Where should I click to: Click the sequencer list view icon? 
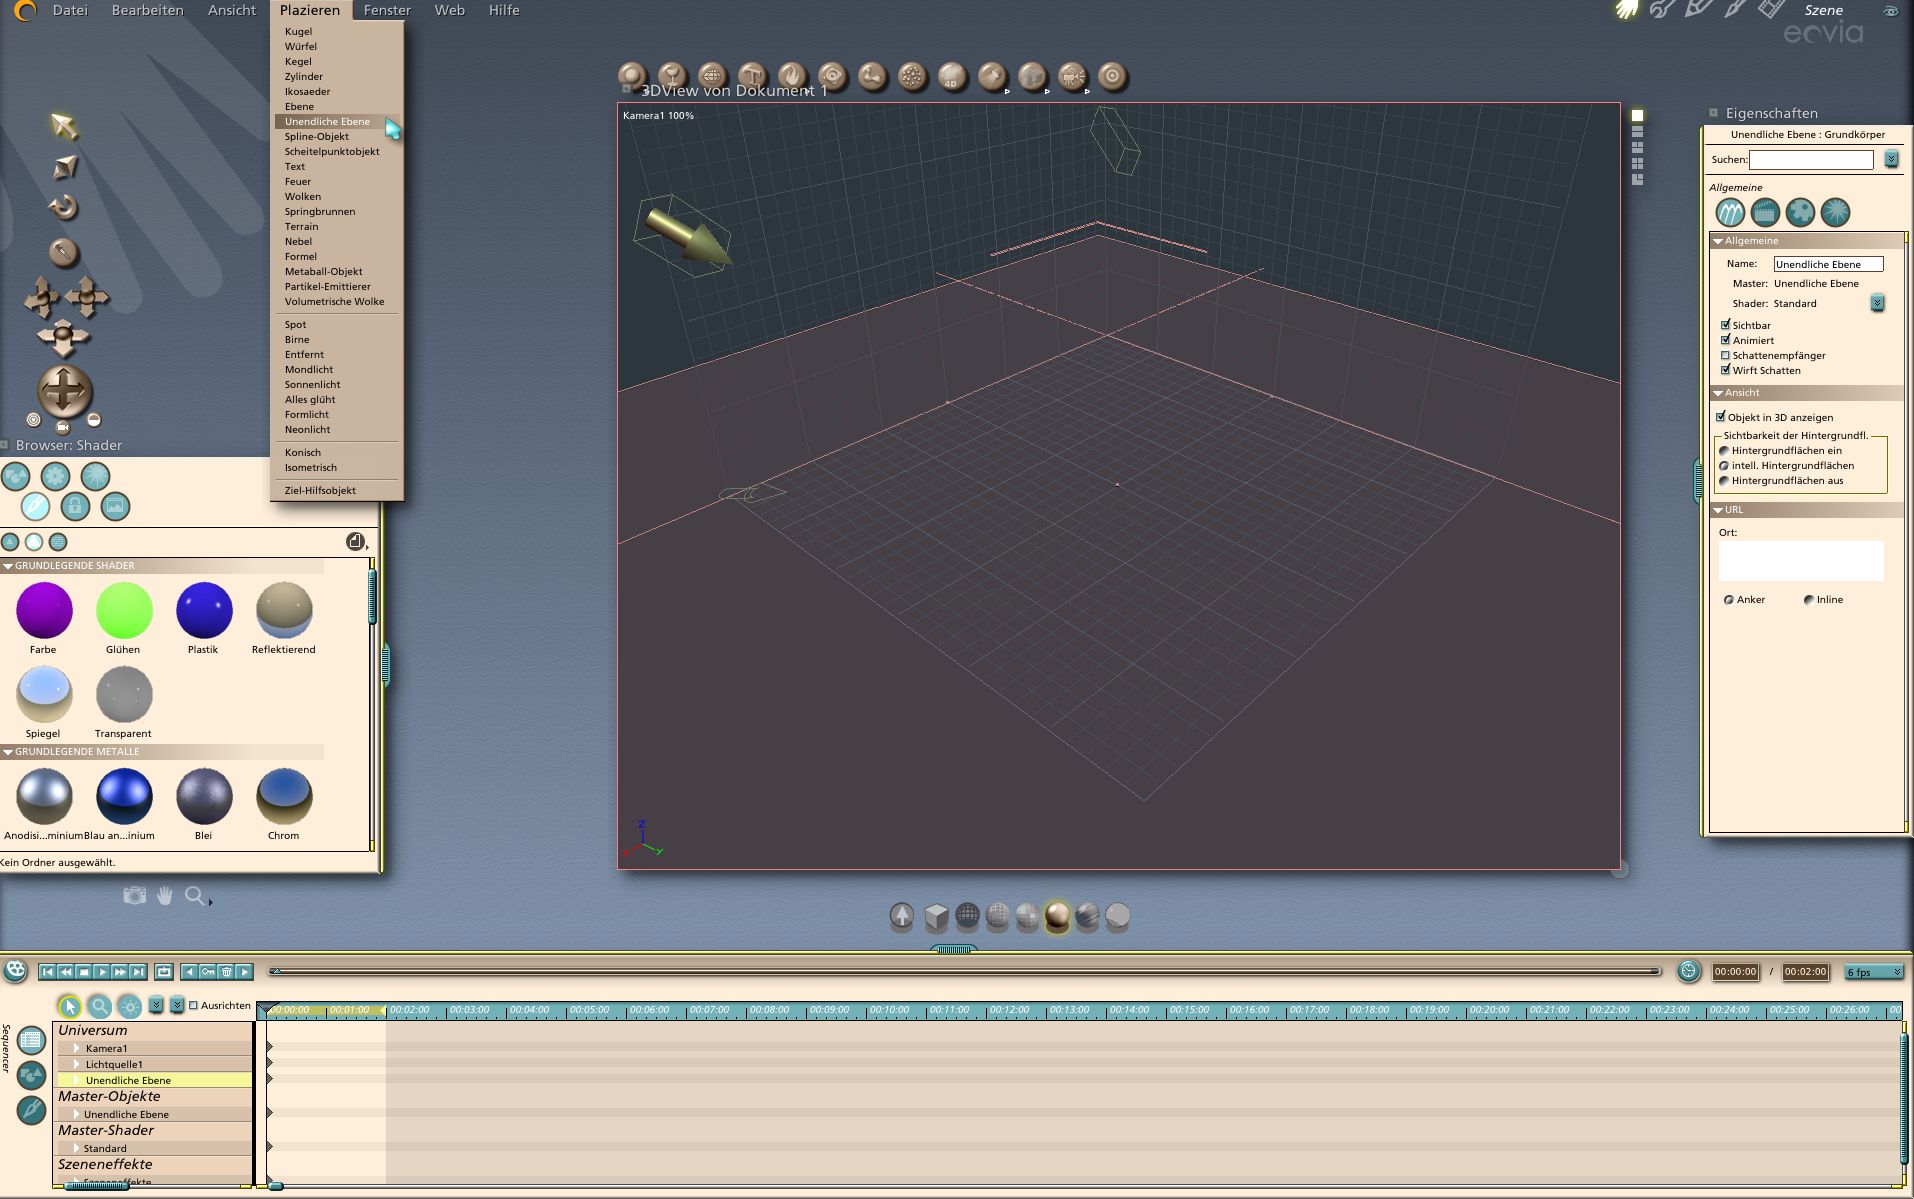click(31, 1041)
